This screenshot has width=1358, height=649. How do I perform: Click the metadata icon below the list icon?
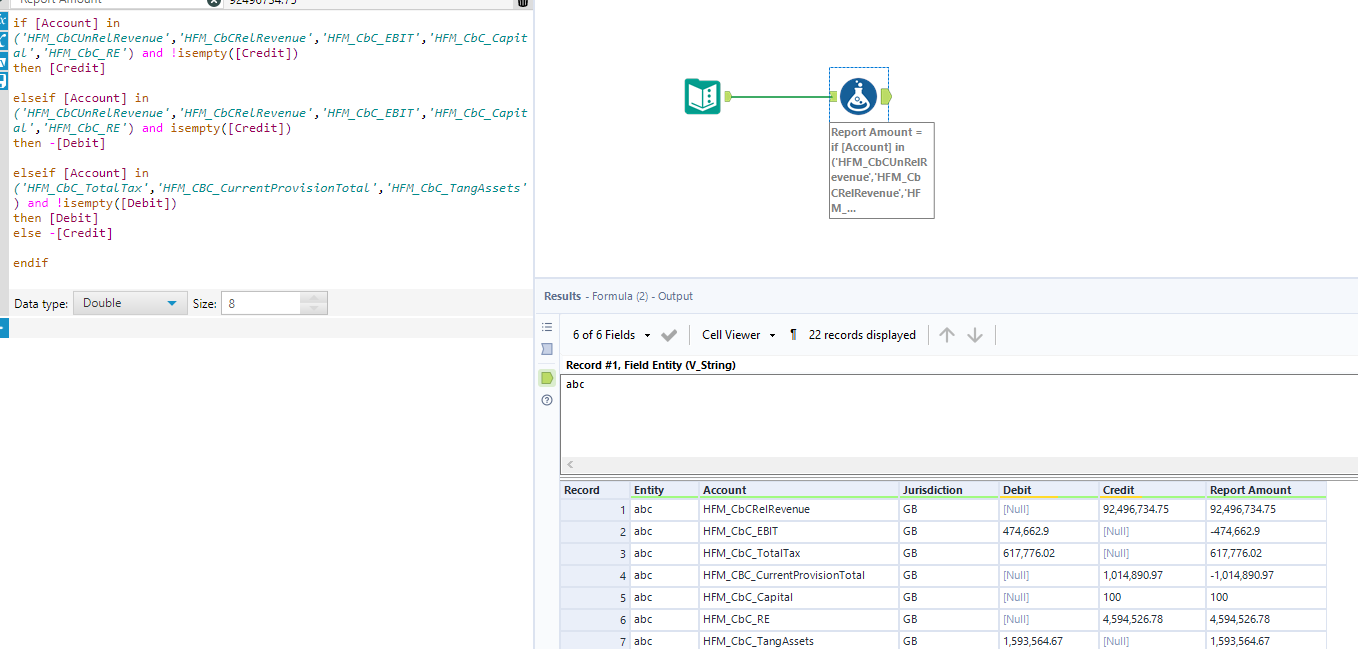[x=547, y=349]
